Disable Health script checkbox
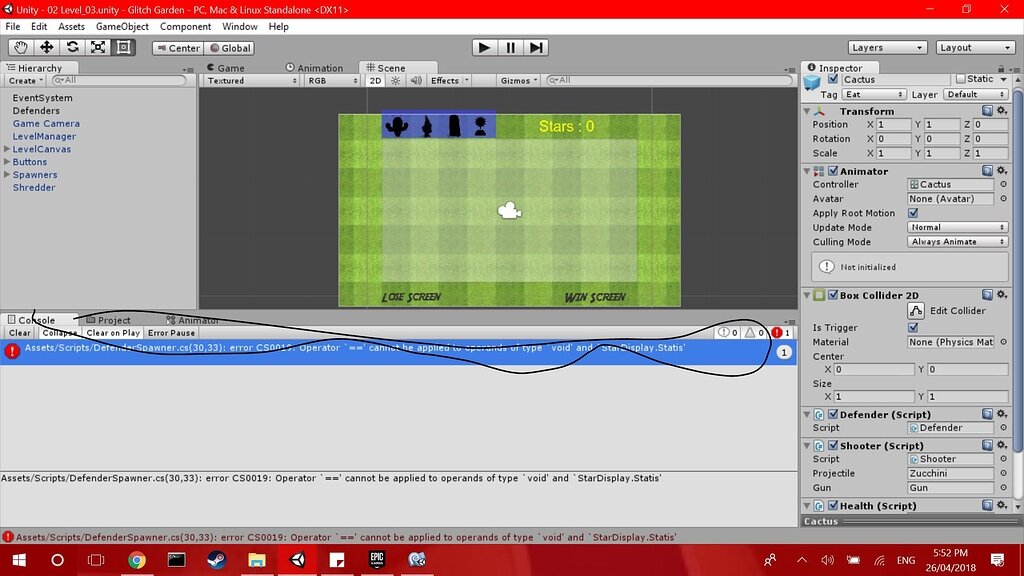The width and height of the screenshot is (1024, 576). pos(833,505)
